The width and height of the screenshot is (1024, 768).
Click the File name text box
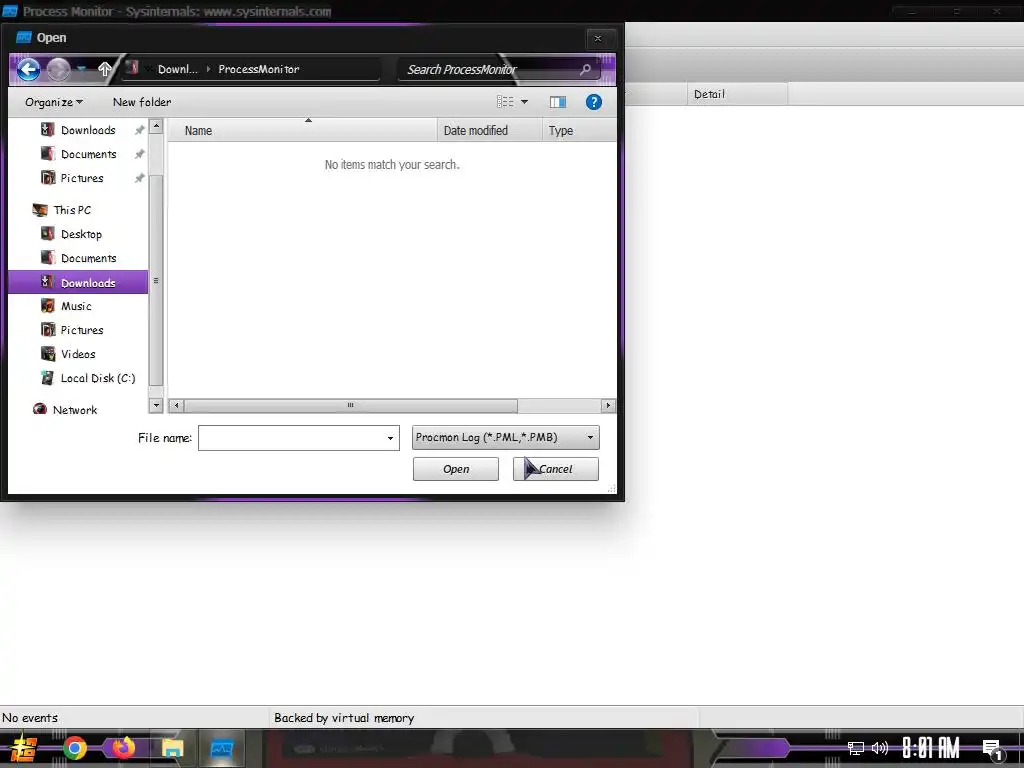point(291,438)
